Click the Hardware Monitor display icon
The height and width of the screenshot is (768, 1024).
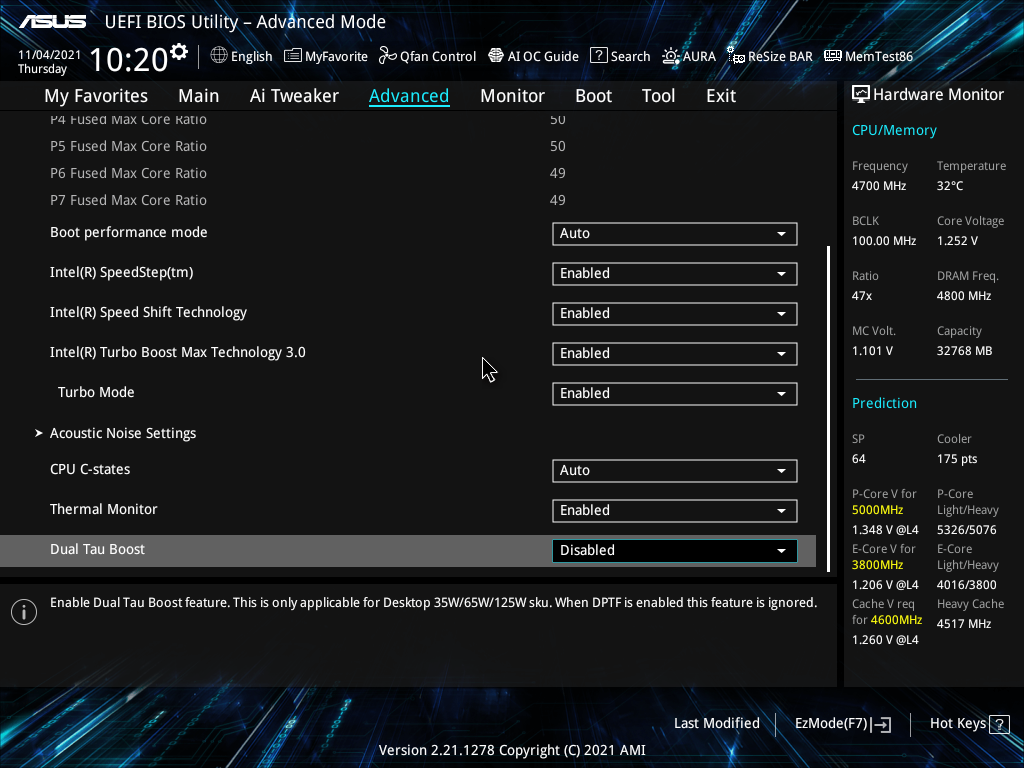pyautogui.click(x=861, y=95)
